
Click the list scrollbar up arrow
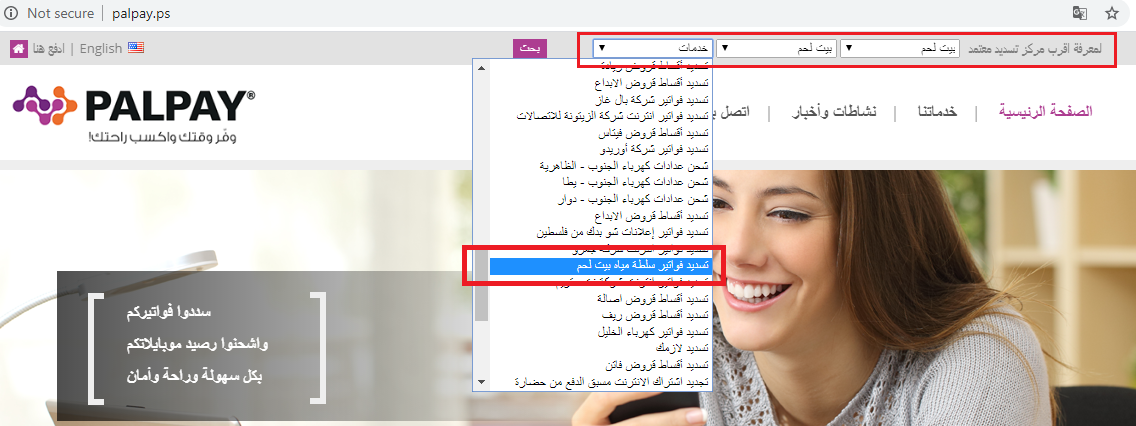[481, 67]
